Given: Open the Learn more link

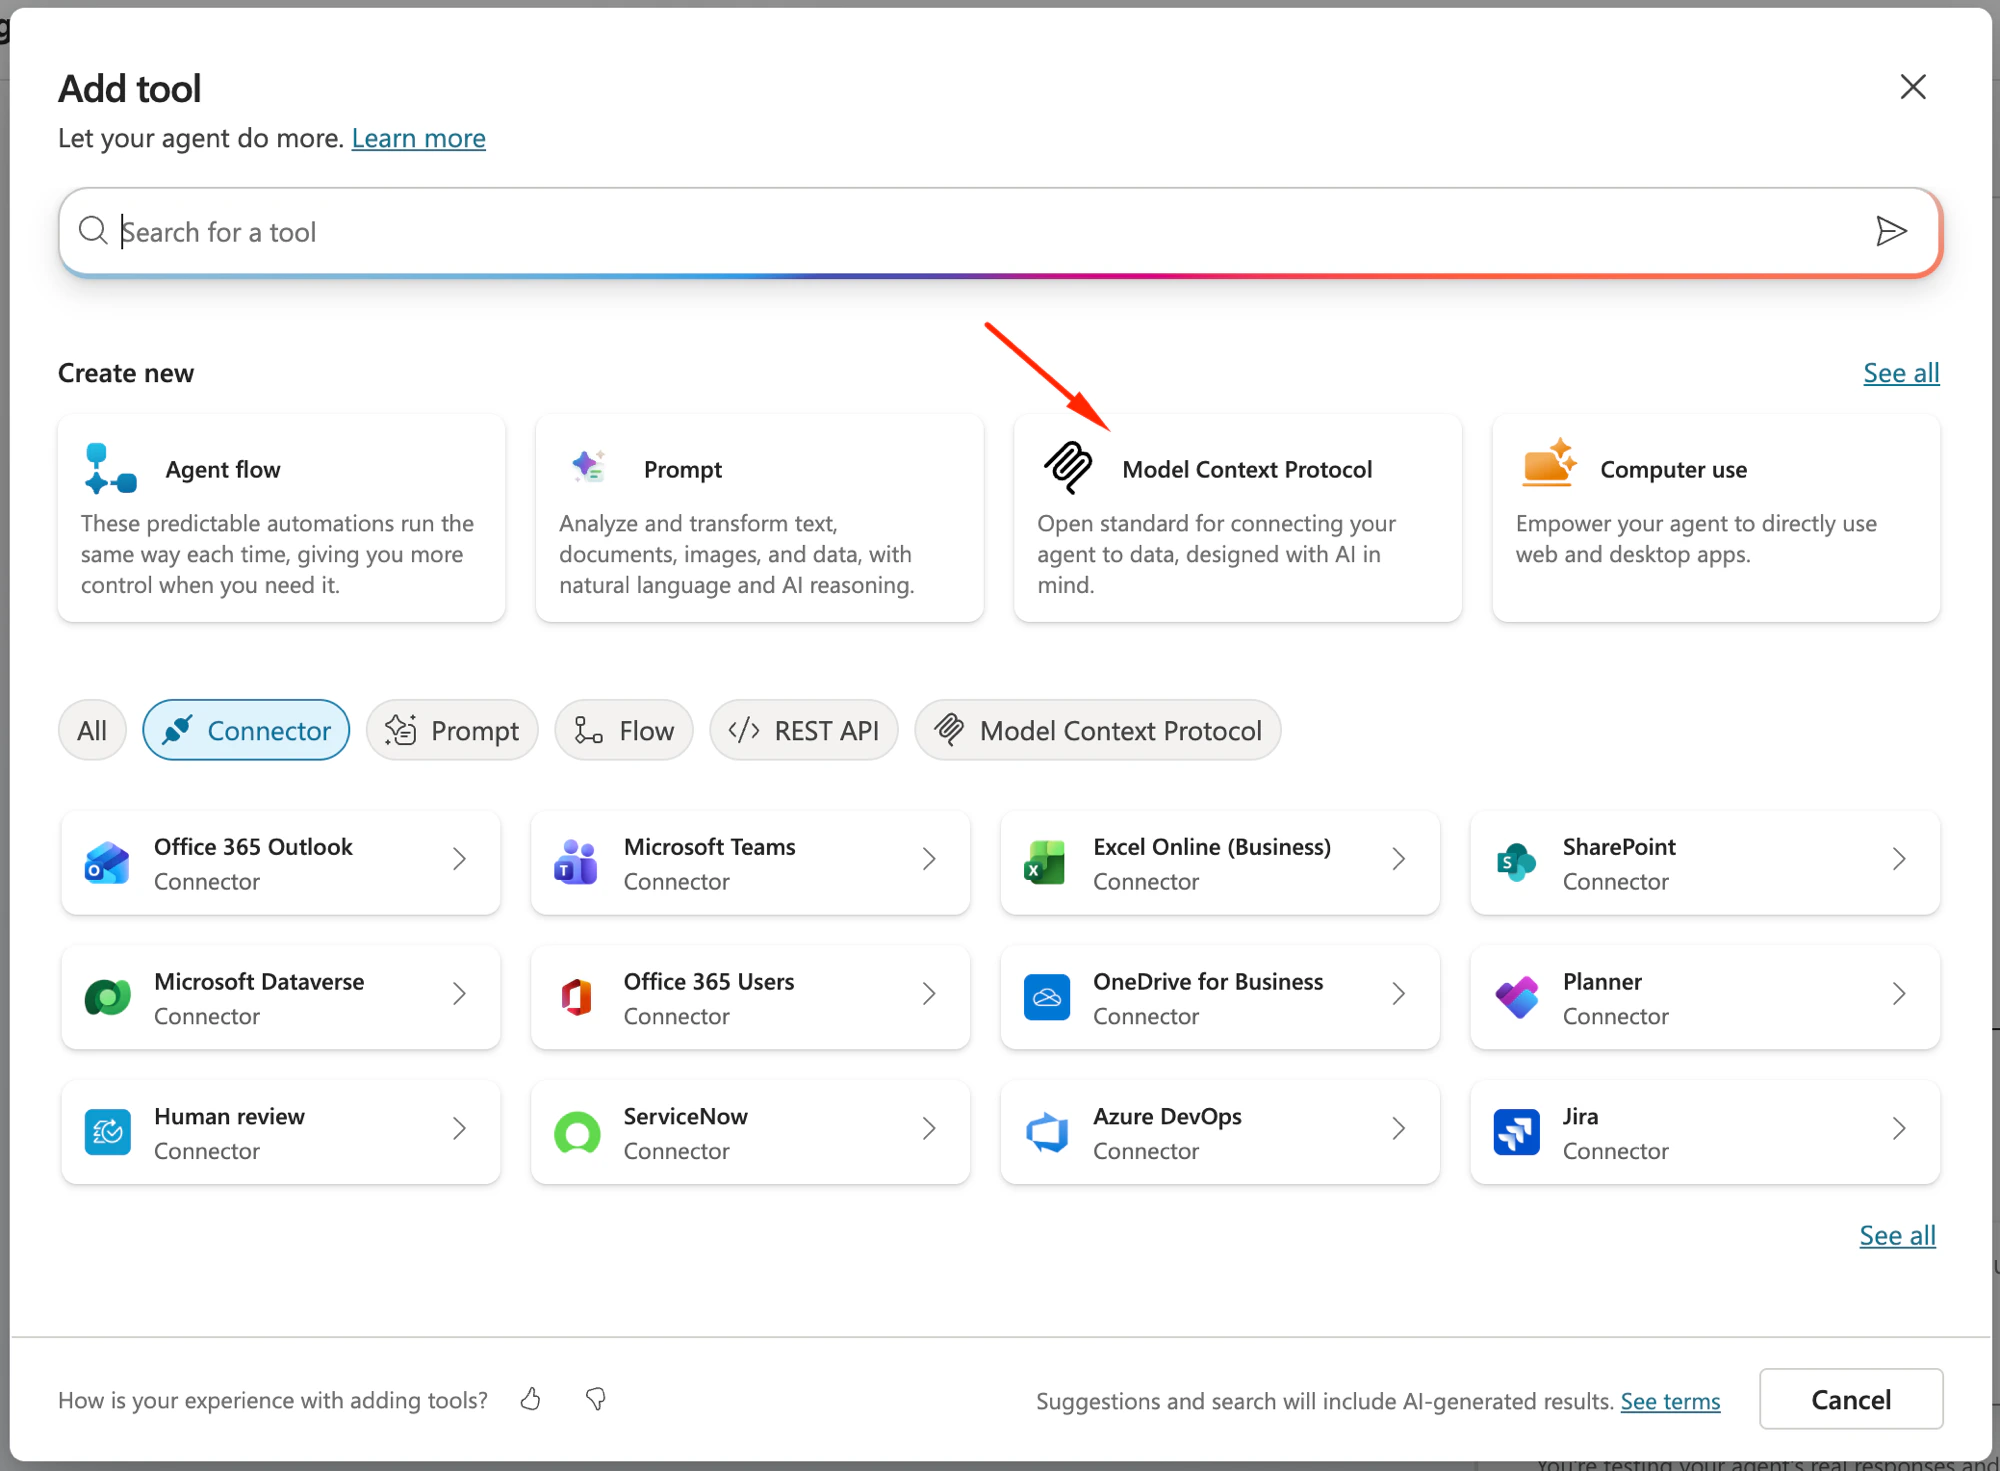Looking at the screenshot, I should [x=418, y=138].
